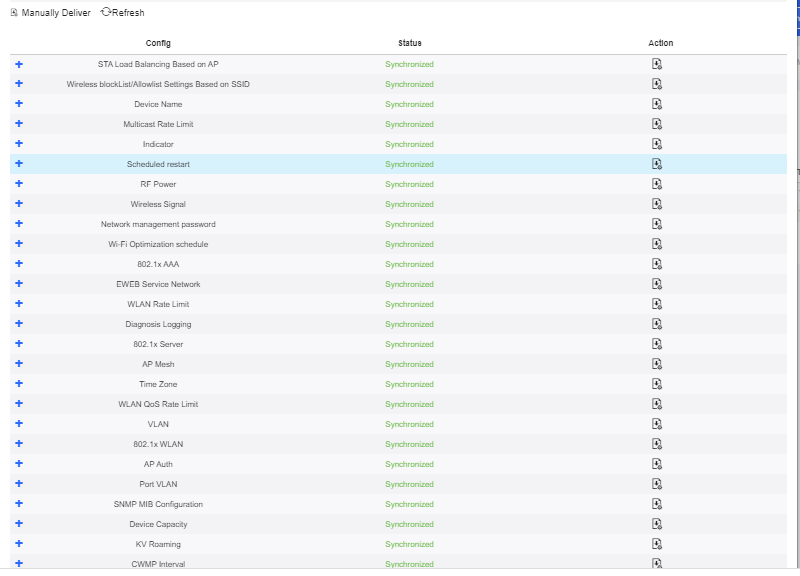Expand the Indicator config row
This screenshot has width=800, height=576.
click(x=19, y=143)
